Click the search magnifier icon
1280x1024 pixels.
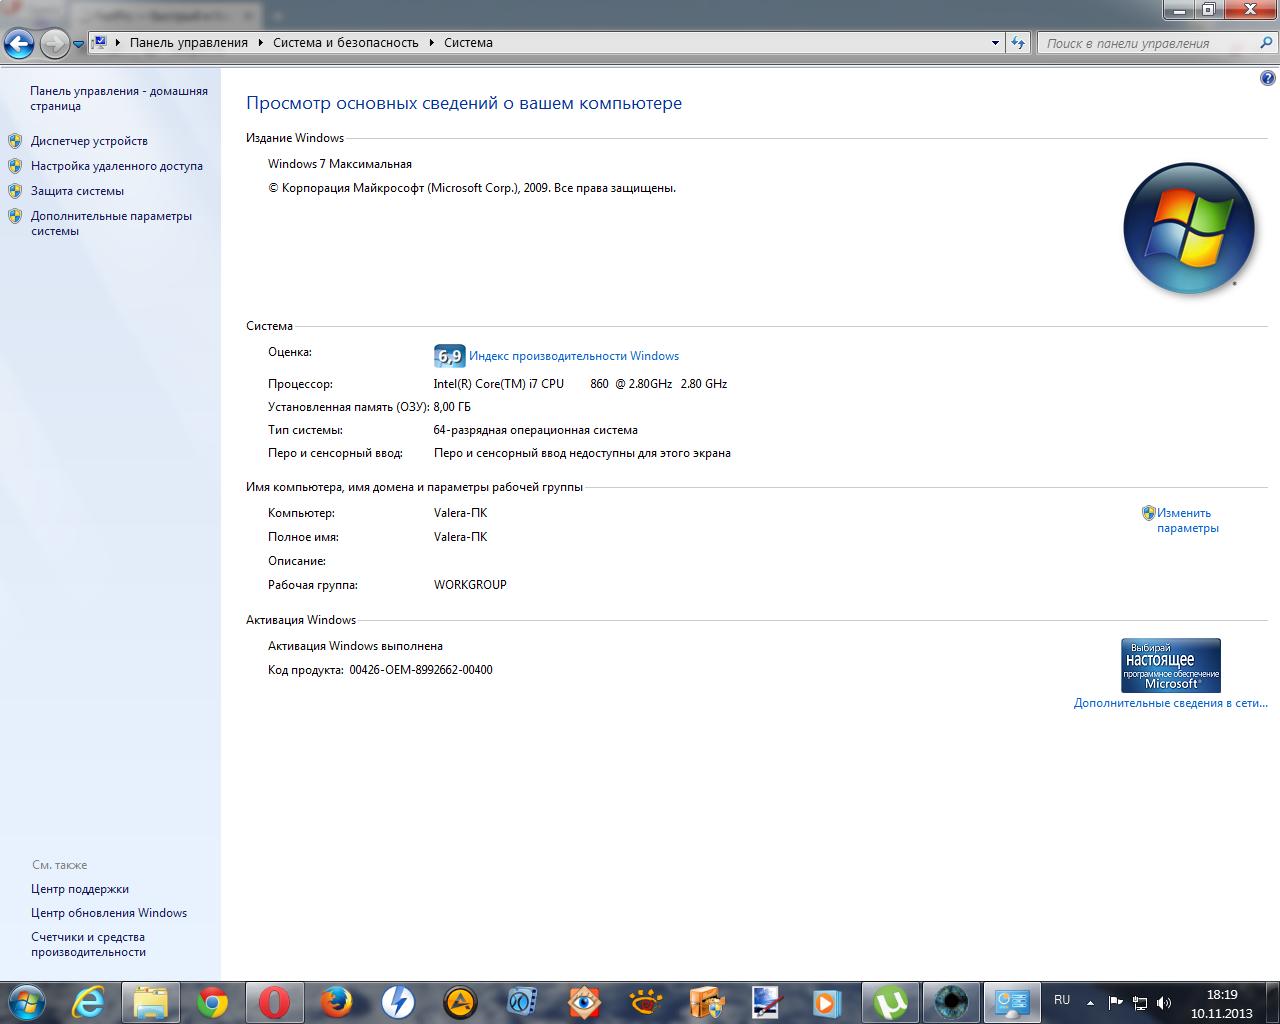(1267, 43)
